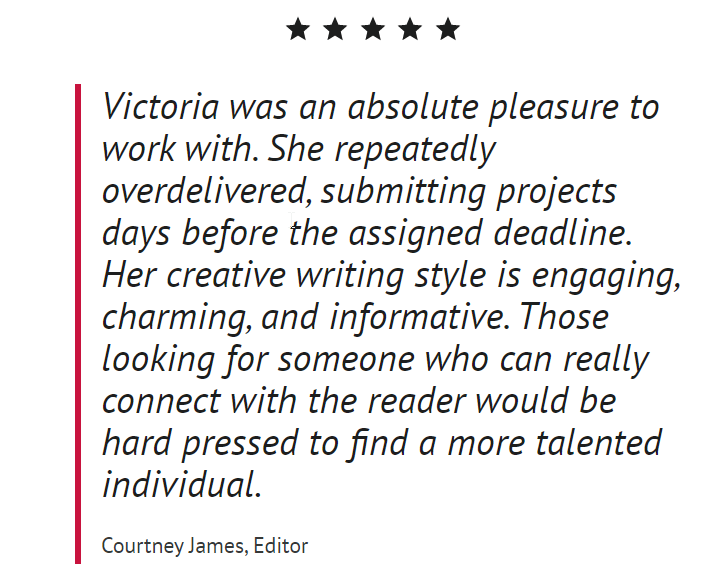Select the middle star of the rating
This screenshot has width=728, height=584.
373,30
